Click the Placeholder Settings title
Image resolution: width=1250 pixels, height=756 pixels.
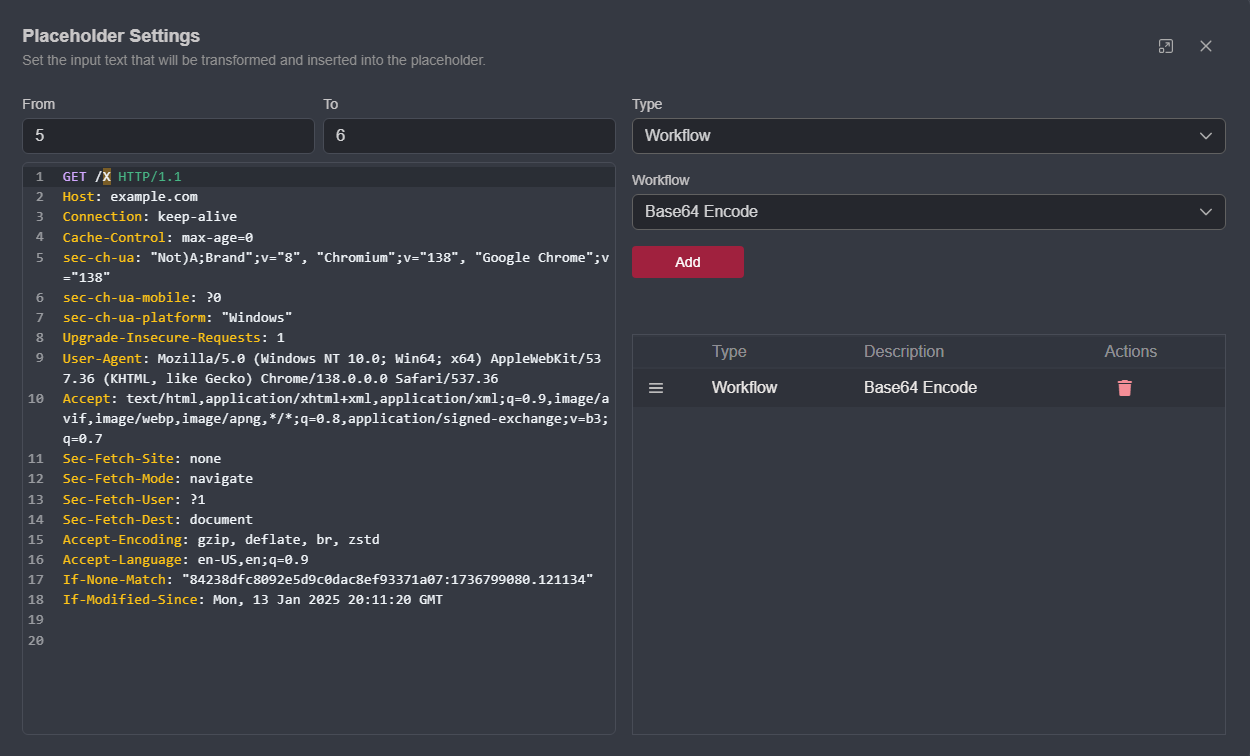coord(111,36)
